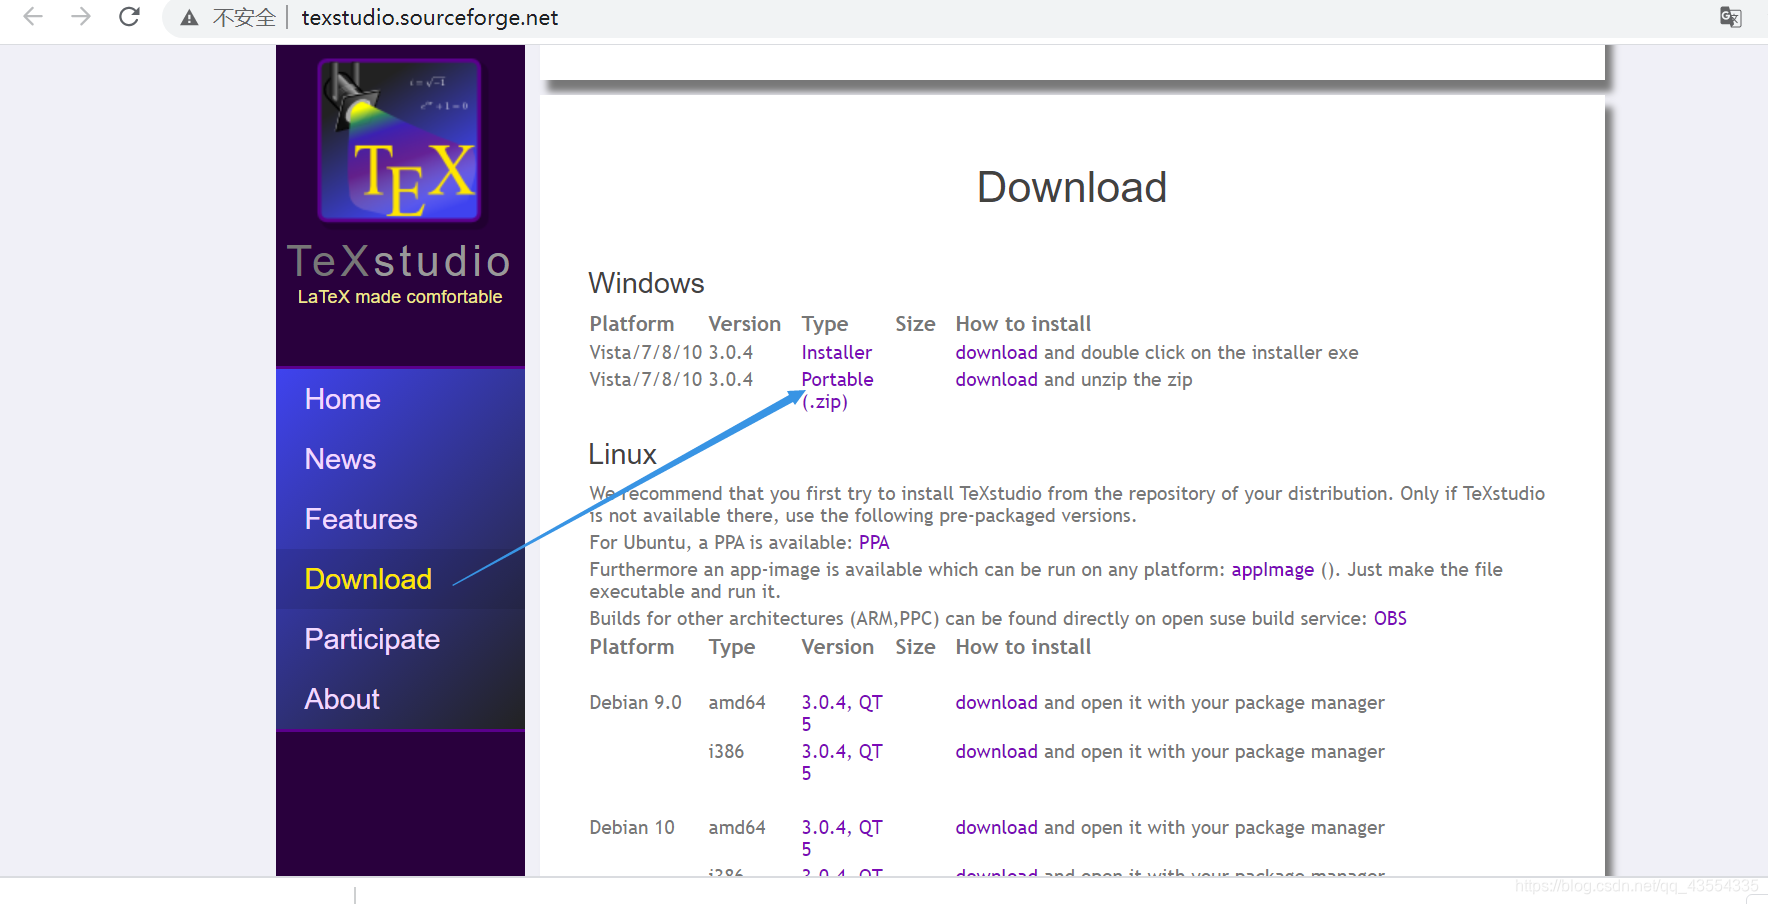Click the 'Version' header in Windows table
This screenshot has width=1768, height=904.
(x=744, y=324)
